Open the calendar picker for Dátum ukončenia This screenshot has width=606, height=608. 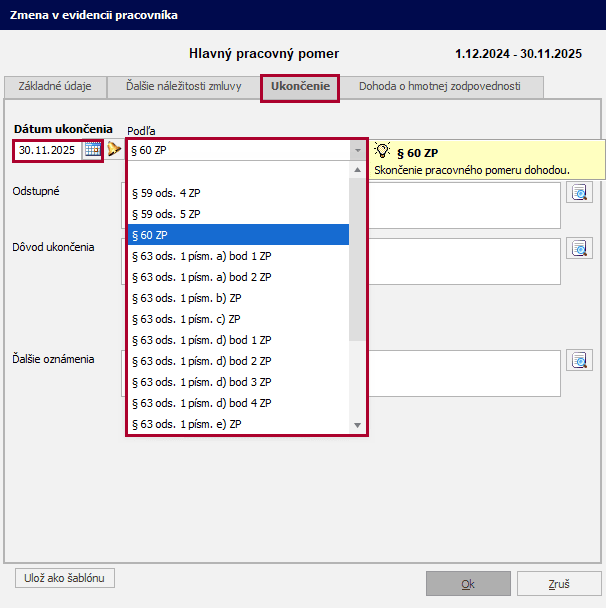pyautogui.click(x=92, y=150)
